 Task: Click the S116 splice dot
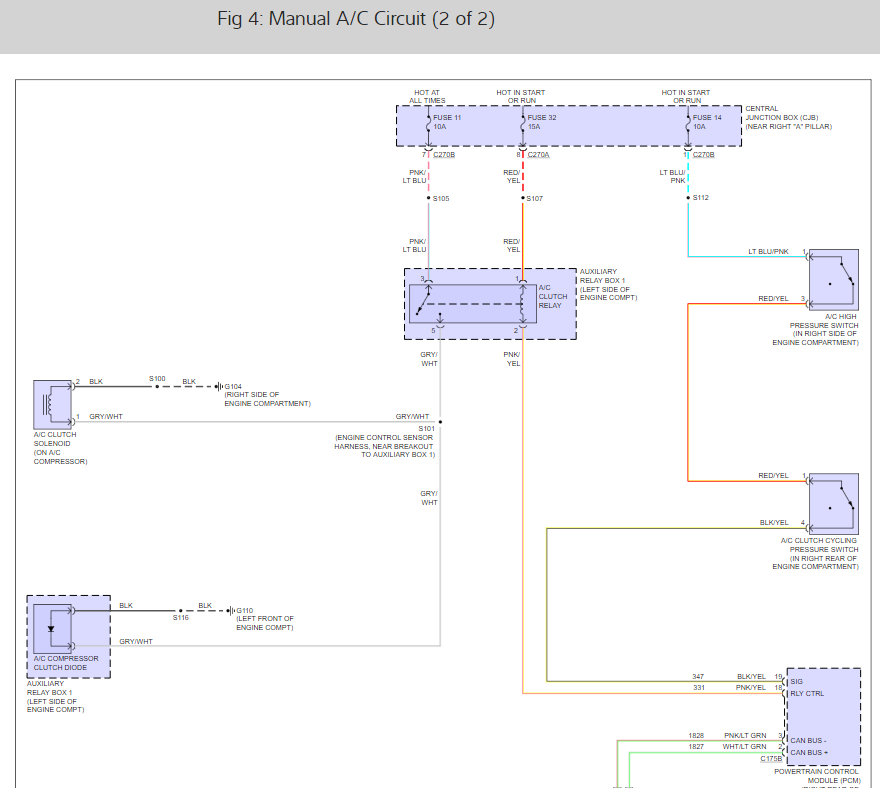[x=181, y=611]
